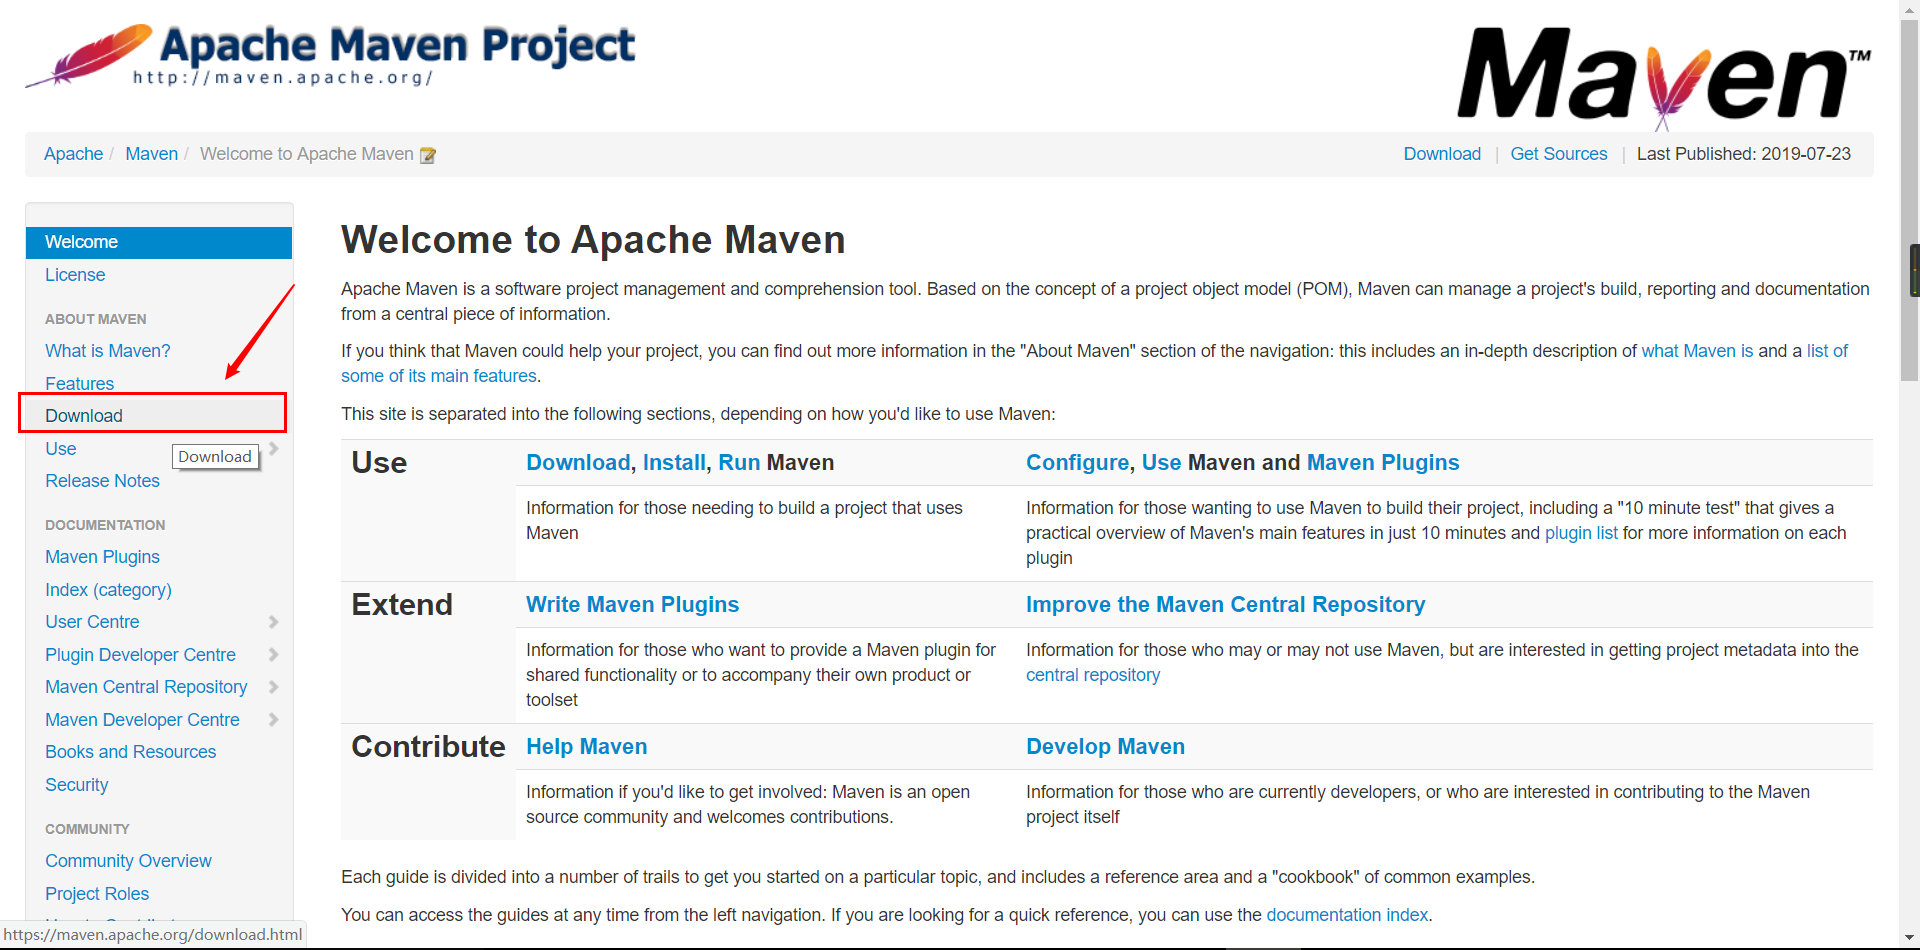Click the scrollbar down arrow
Viewport: 1920px width, 950px height.
click(x=1909, y=940)
